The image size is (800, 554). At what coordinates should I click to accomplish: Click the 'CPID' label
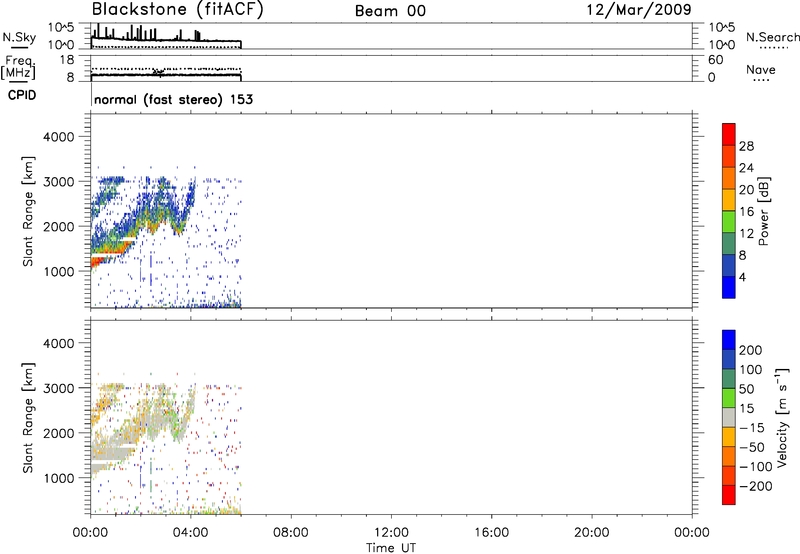click(x=22, y=95)
